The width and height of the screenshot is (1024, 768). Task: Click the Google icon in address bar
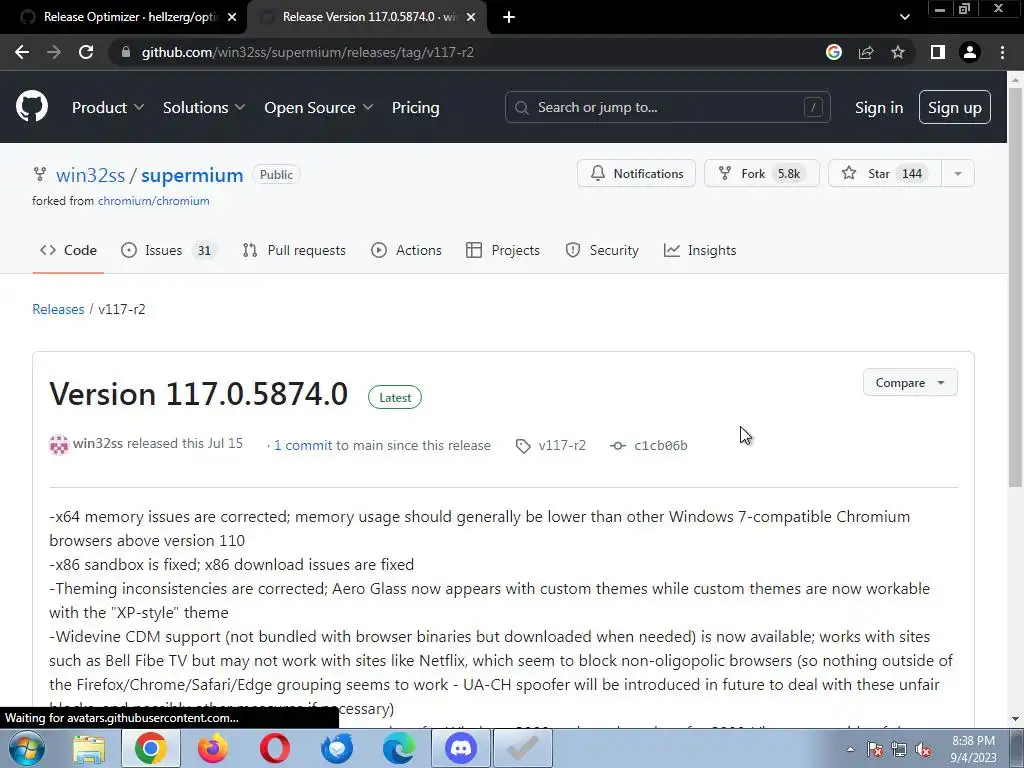[833, 52]
